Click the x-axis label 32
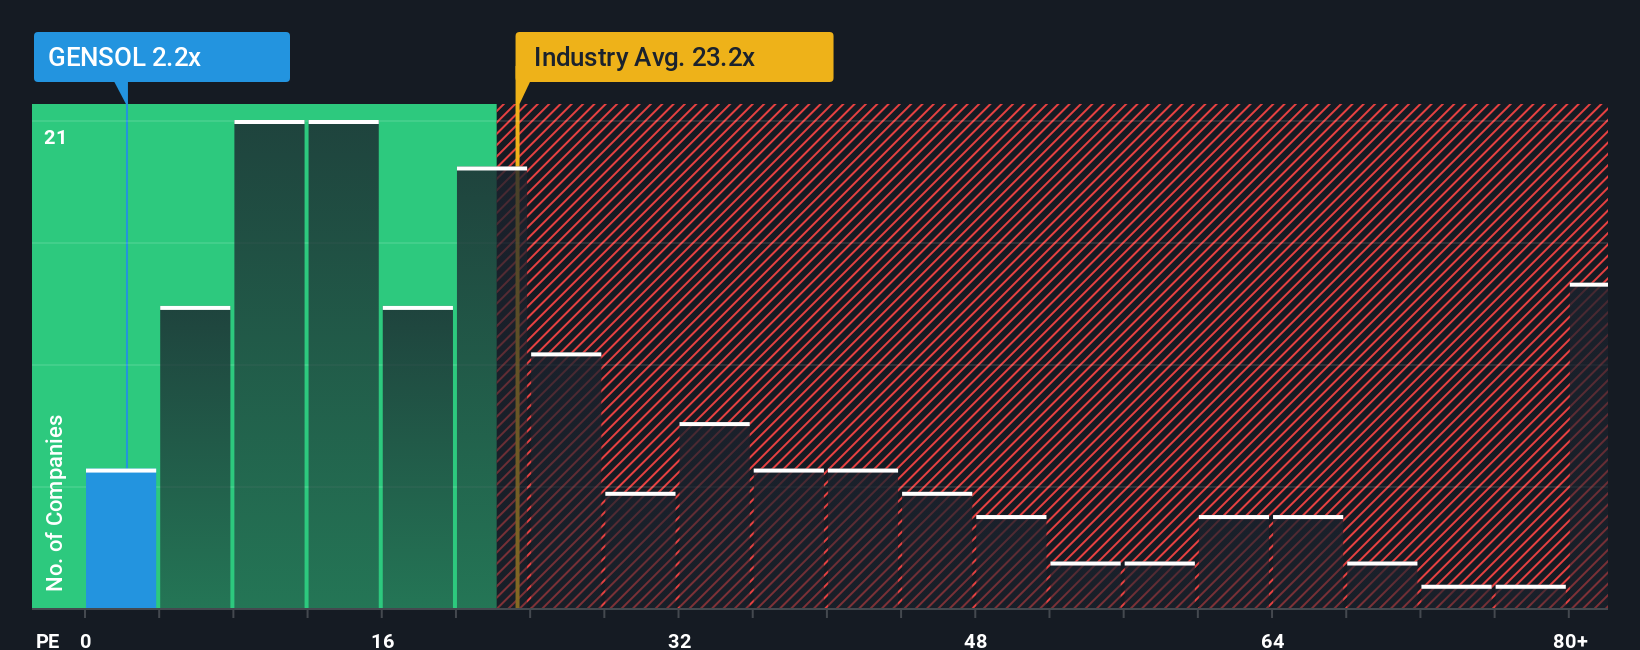This screenshot has width=1640, height=650. [x=679, y=640]
